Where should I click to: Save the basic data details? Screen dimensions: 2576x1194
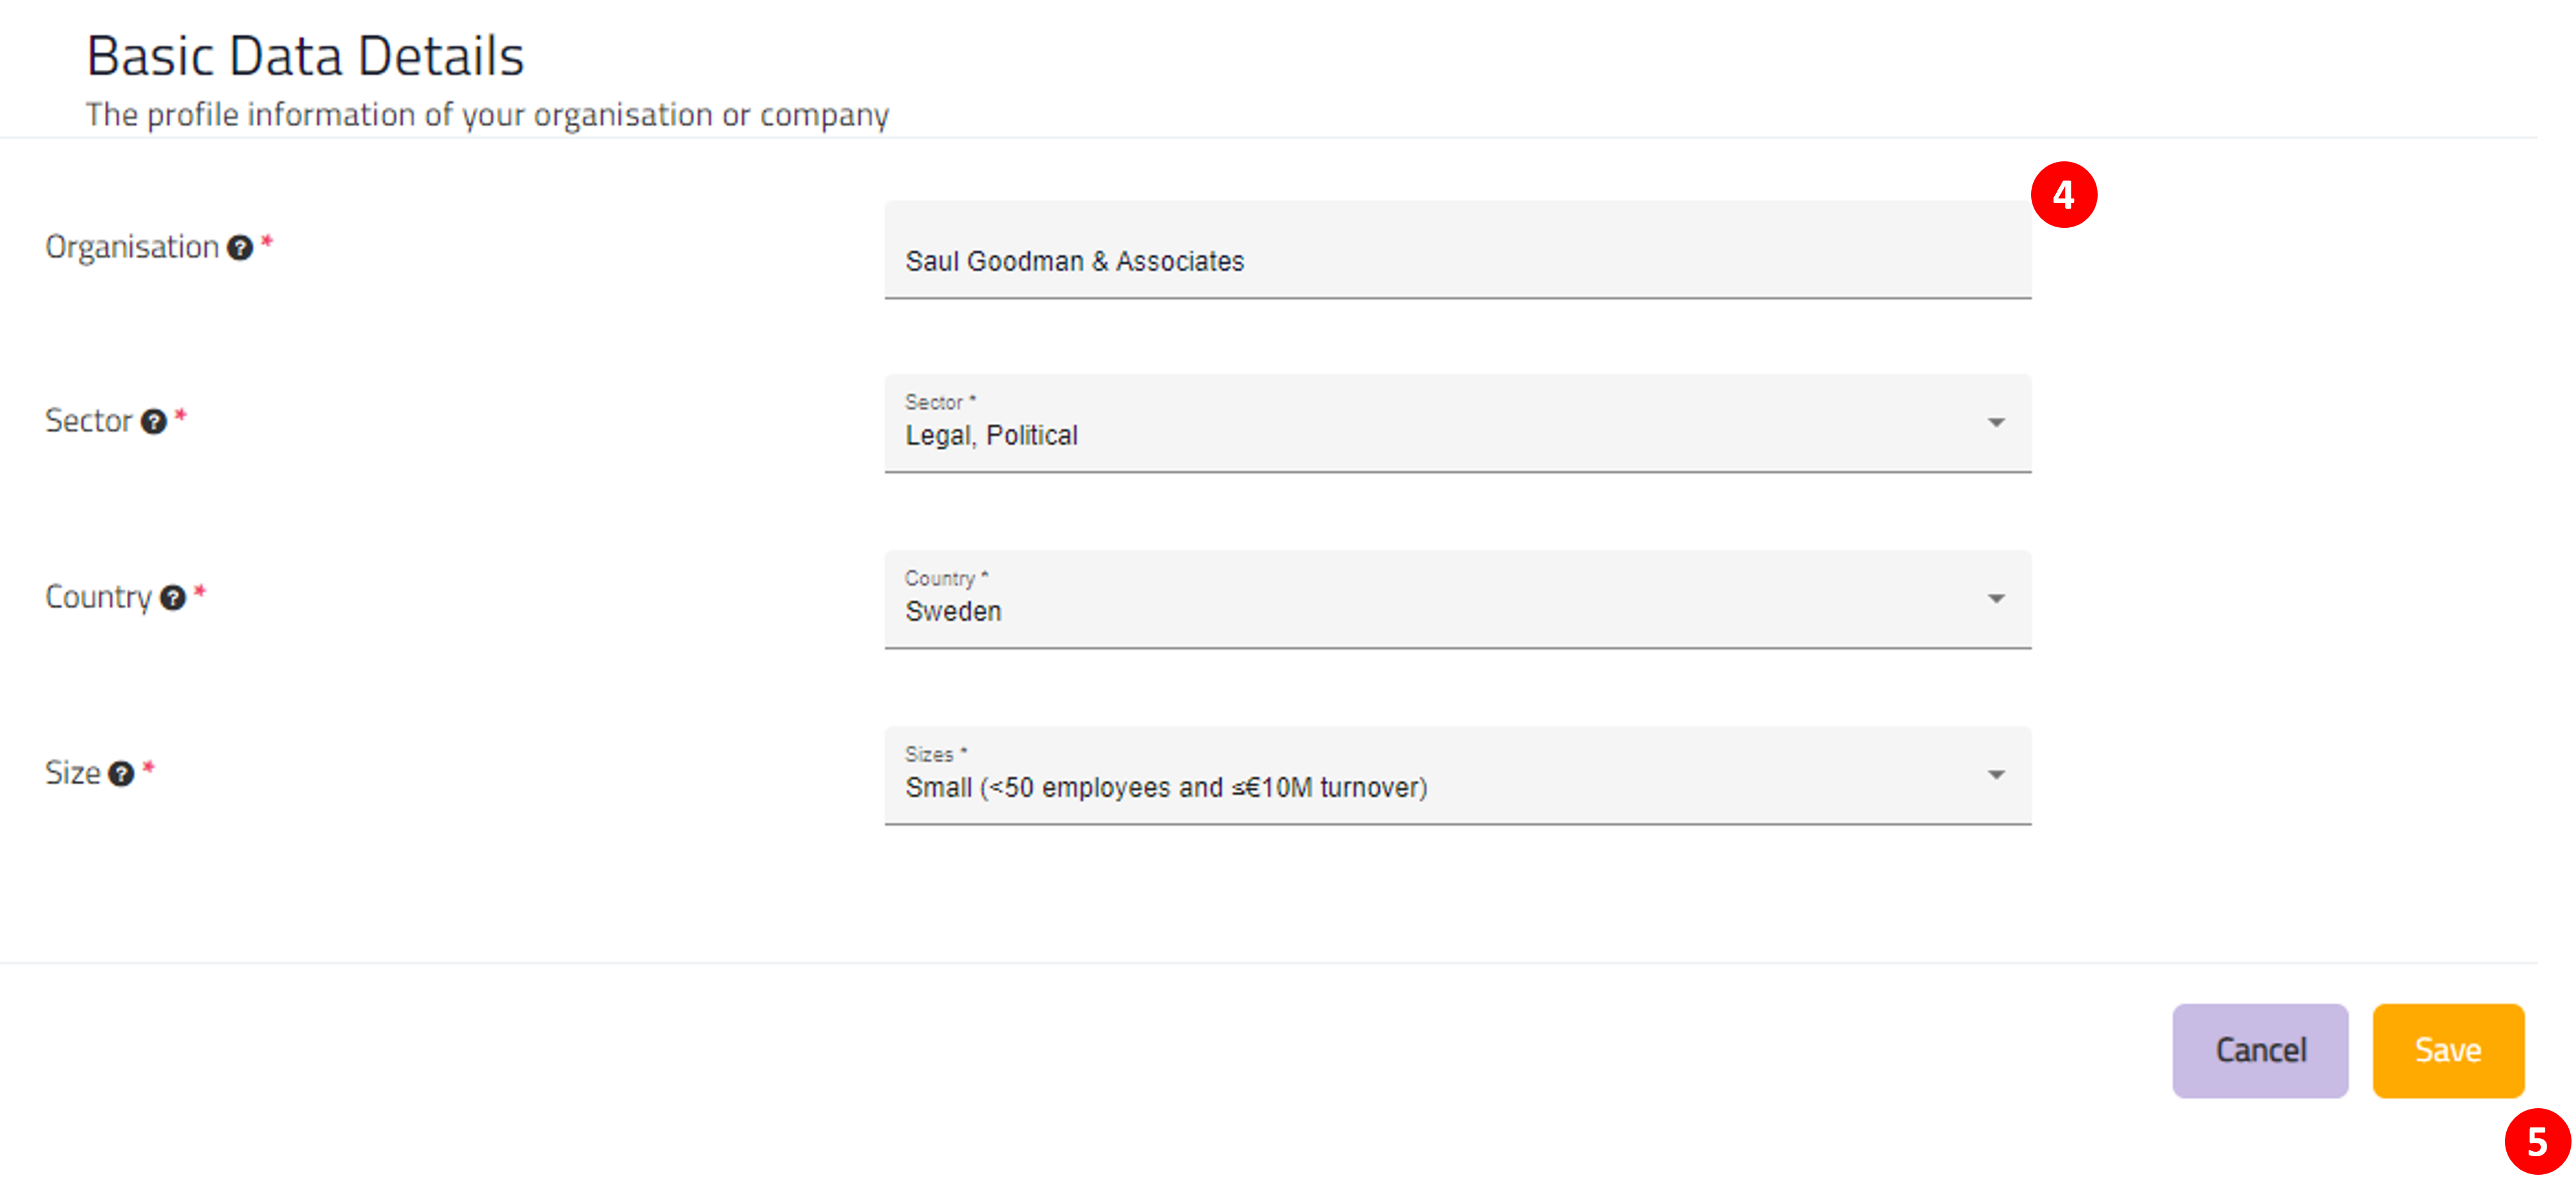pyautogui.click(x=2447, y=1050)
